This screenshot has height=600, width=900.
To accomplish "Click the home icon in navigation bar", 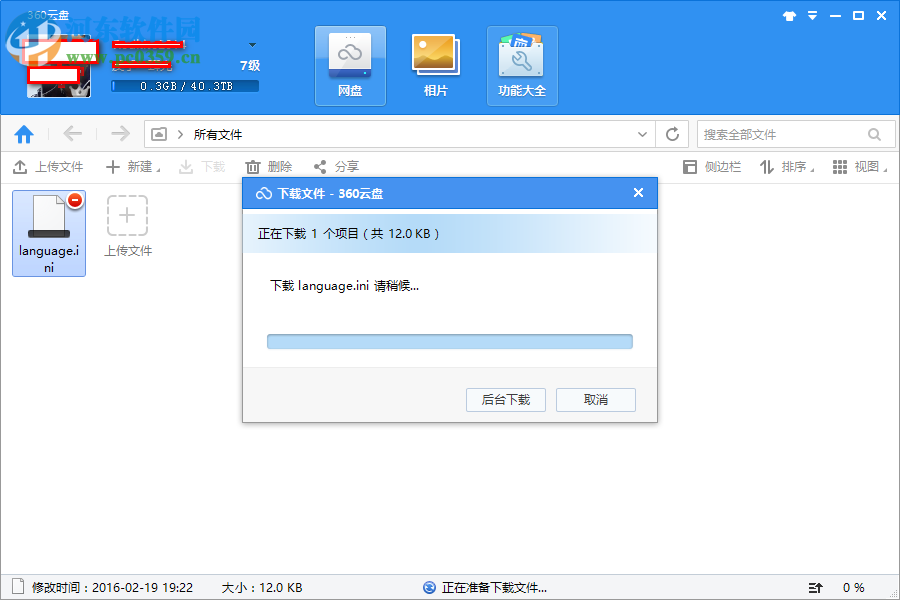I will click(24, 133).
